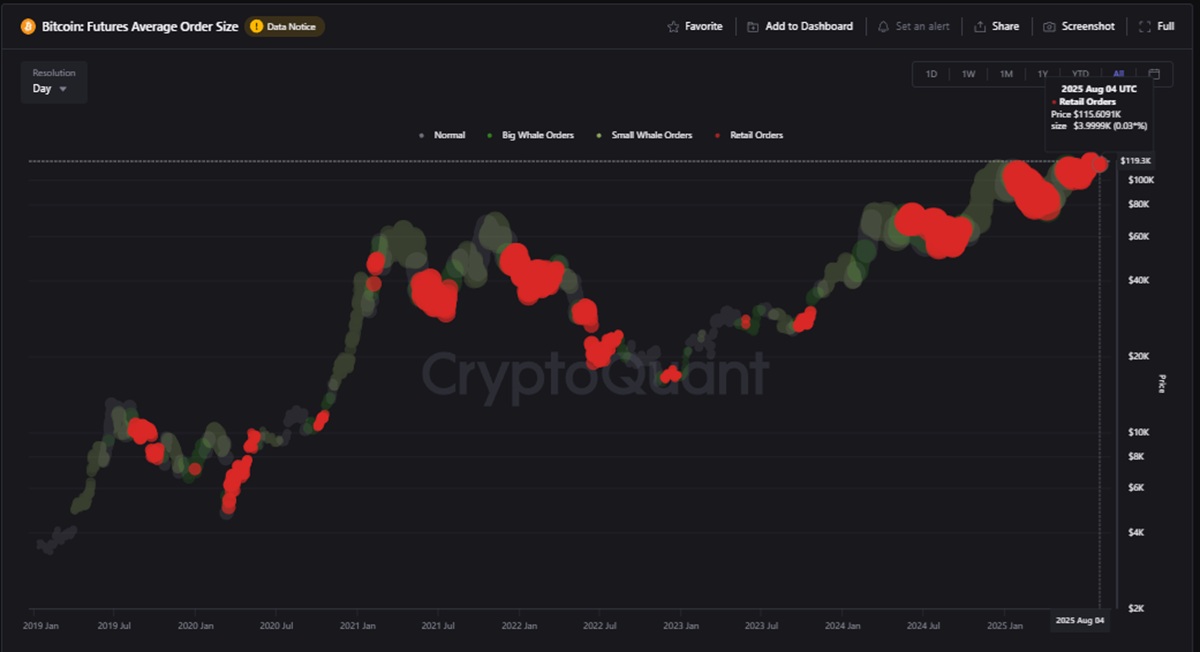This screenshot has width=1200, height=652.
Task: Expand chart with Full screen icon
Action: click(1145, 26)
